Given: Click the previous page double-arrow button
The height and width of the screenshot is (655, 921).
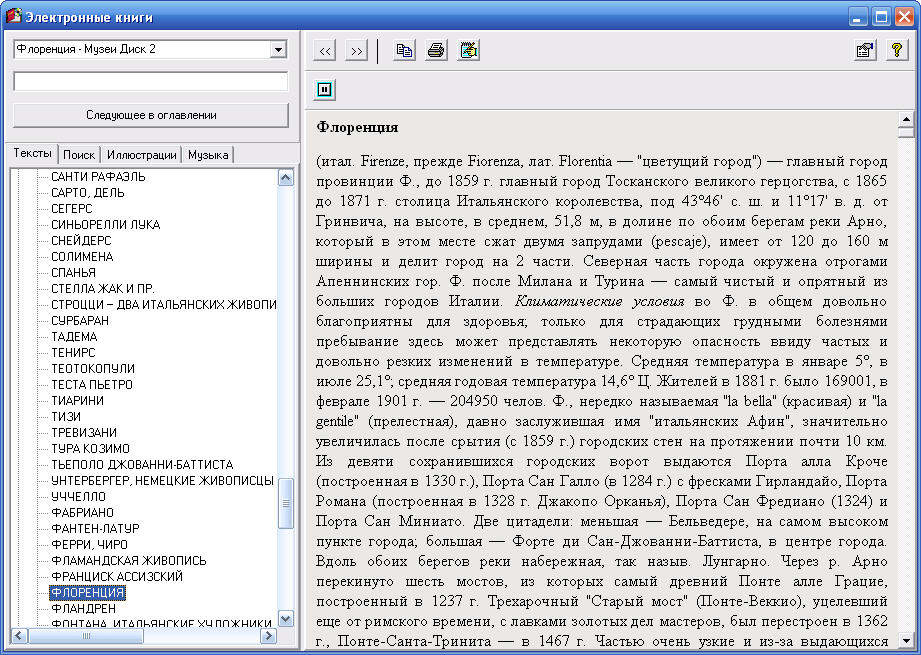Looking at the screenshot, I should [325, 51].
